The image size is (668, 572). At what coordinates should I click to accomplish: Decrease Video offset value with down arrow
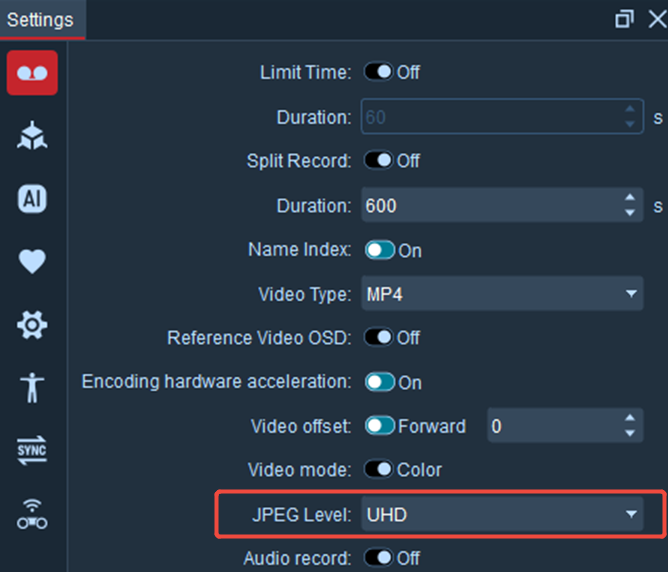[x=630, y=434]
